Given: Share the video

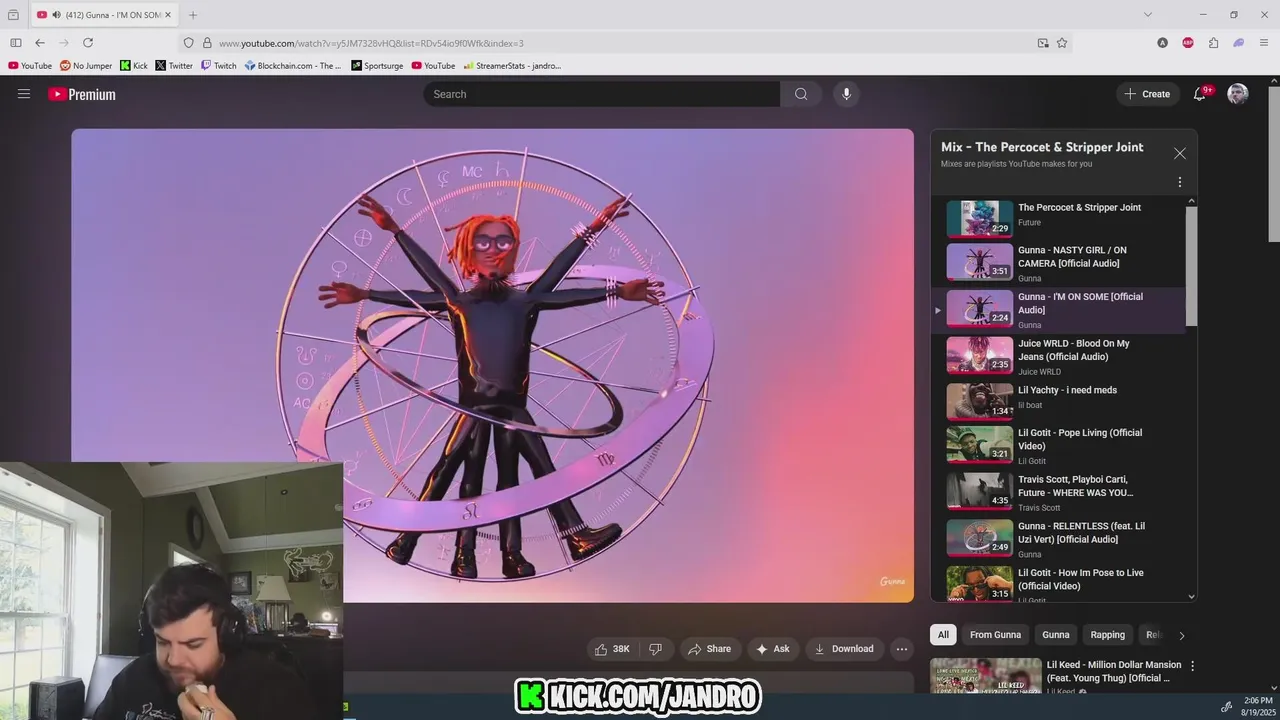Looking at the screenshot, I should pos(709,649).
